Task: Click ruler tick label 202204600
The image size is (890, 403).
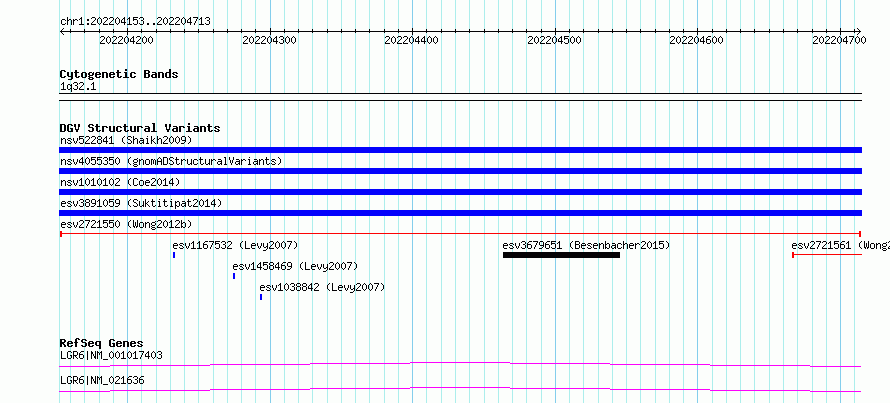Action: click(x=697, y=40)
